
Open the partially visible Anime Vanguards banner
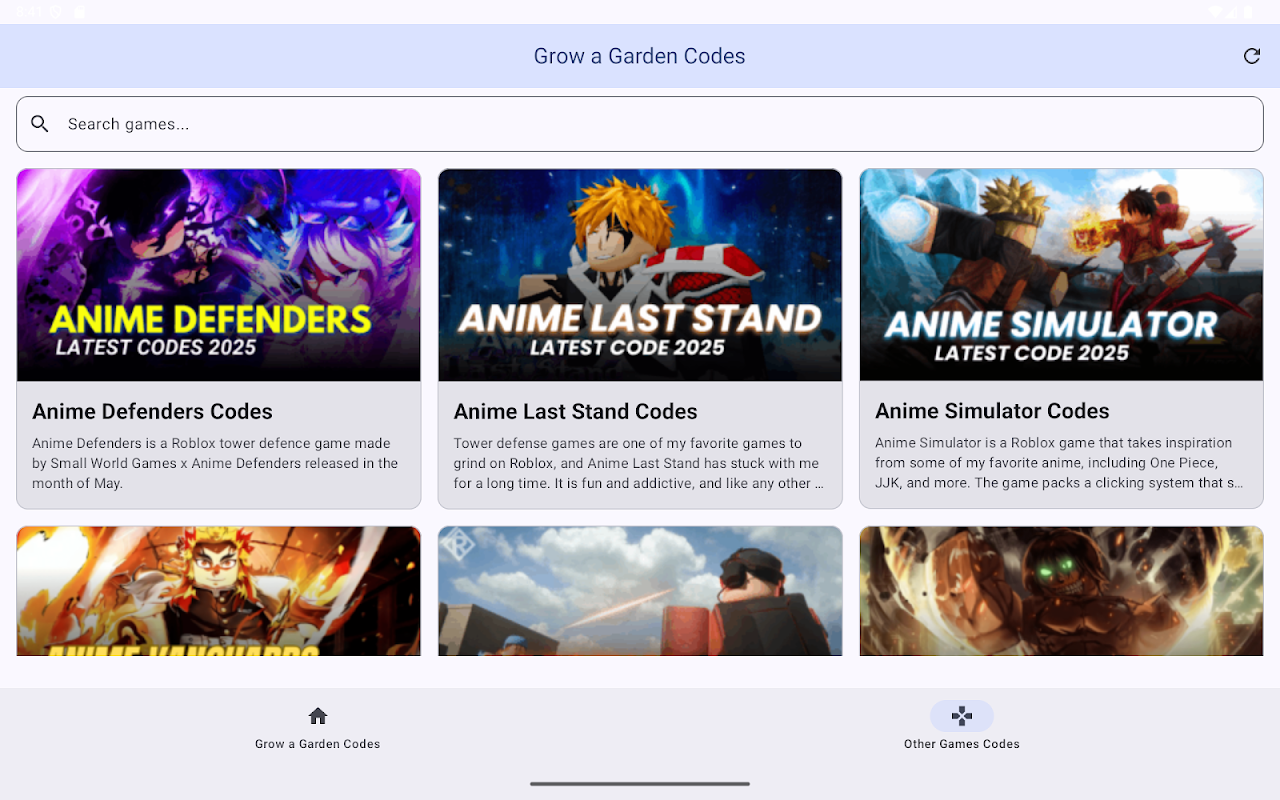point(219,591)
